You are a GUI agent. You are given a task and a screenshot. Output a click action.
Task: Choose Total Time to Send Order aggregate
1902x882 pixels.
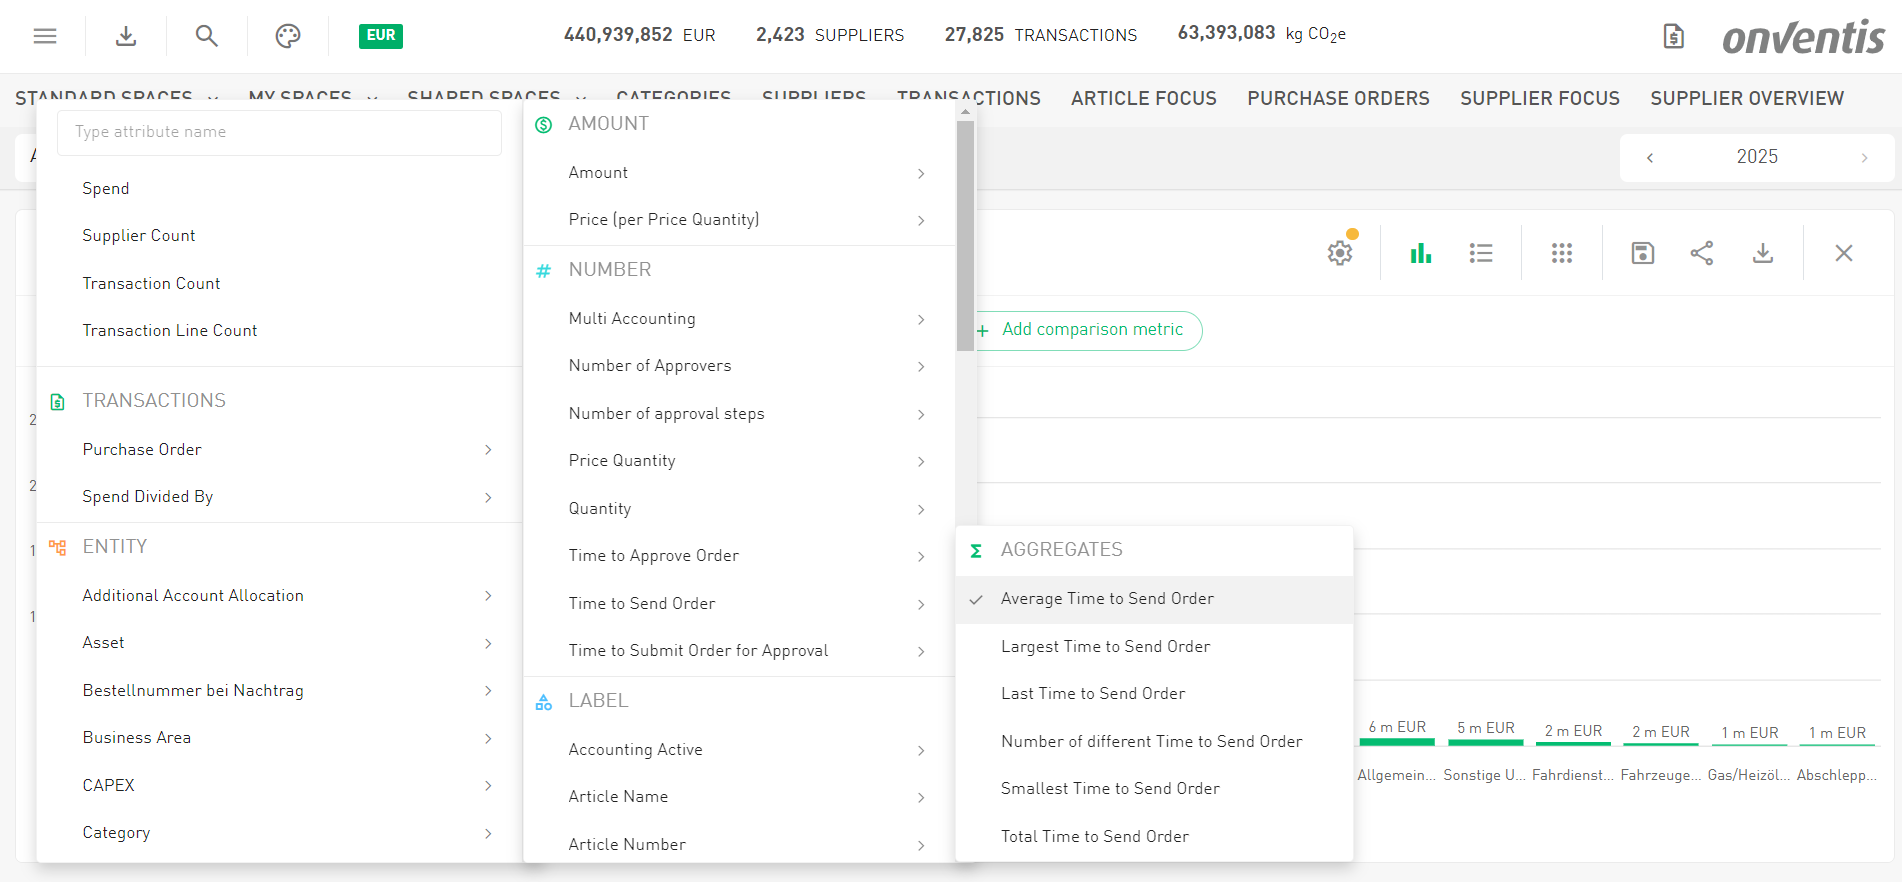coord(1094,837)
